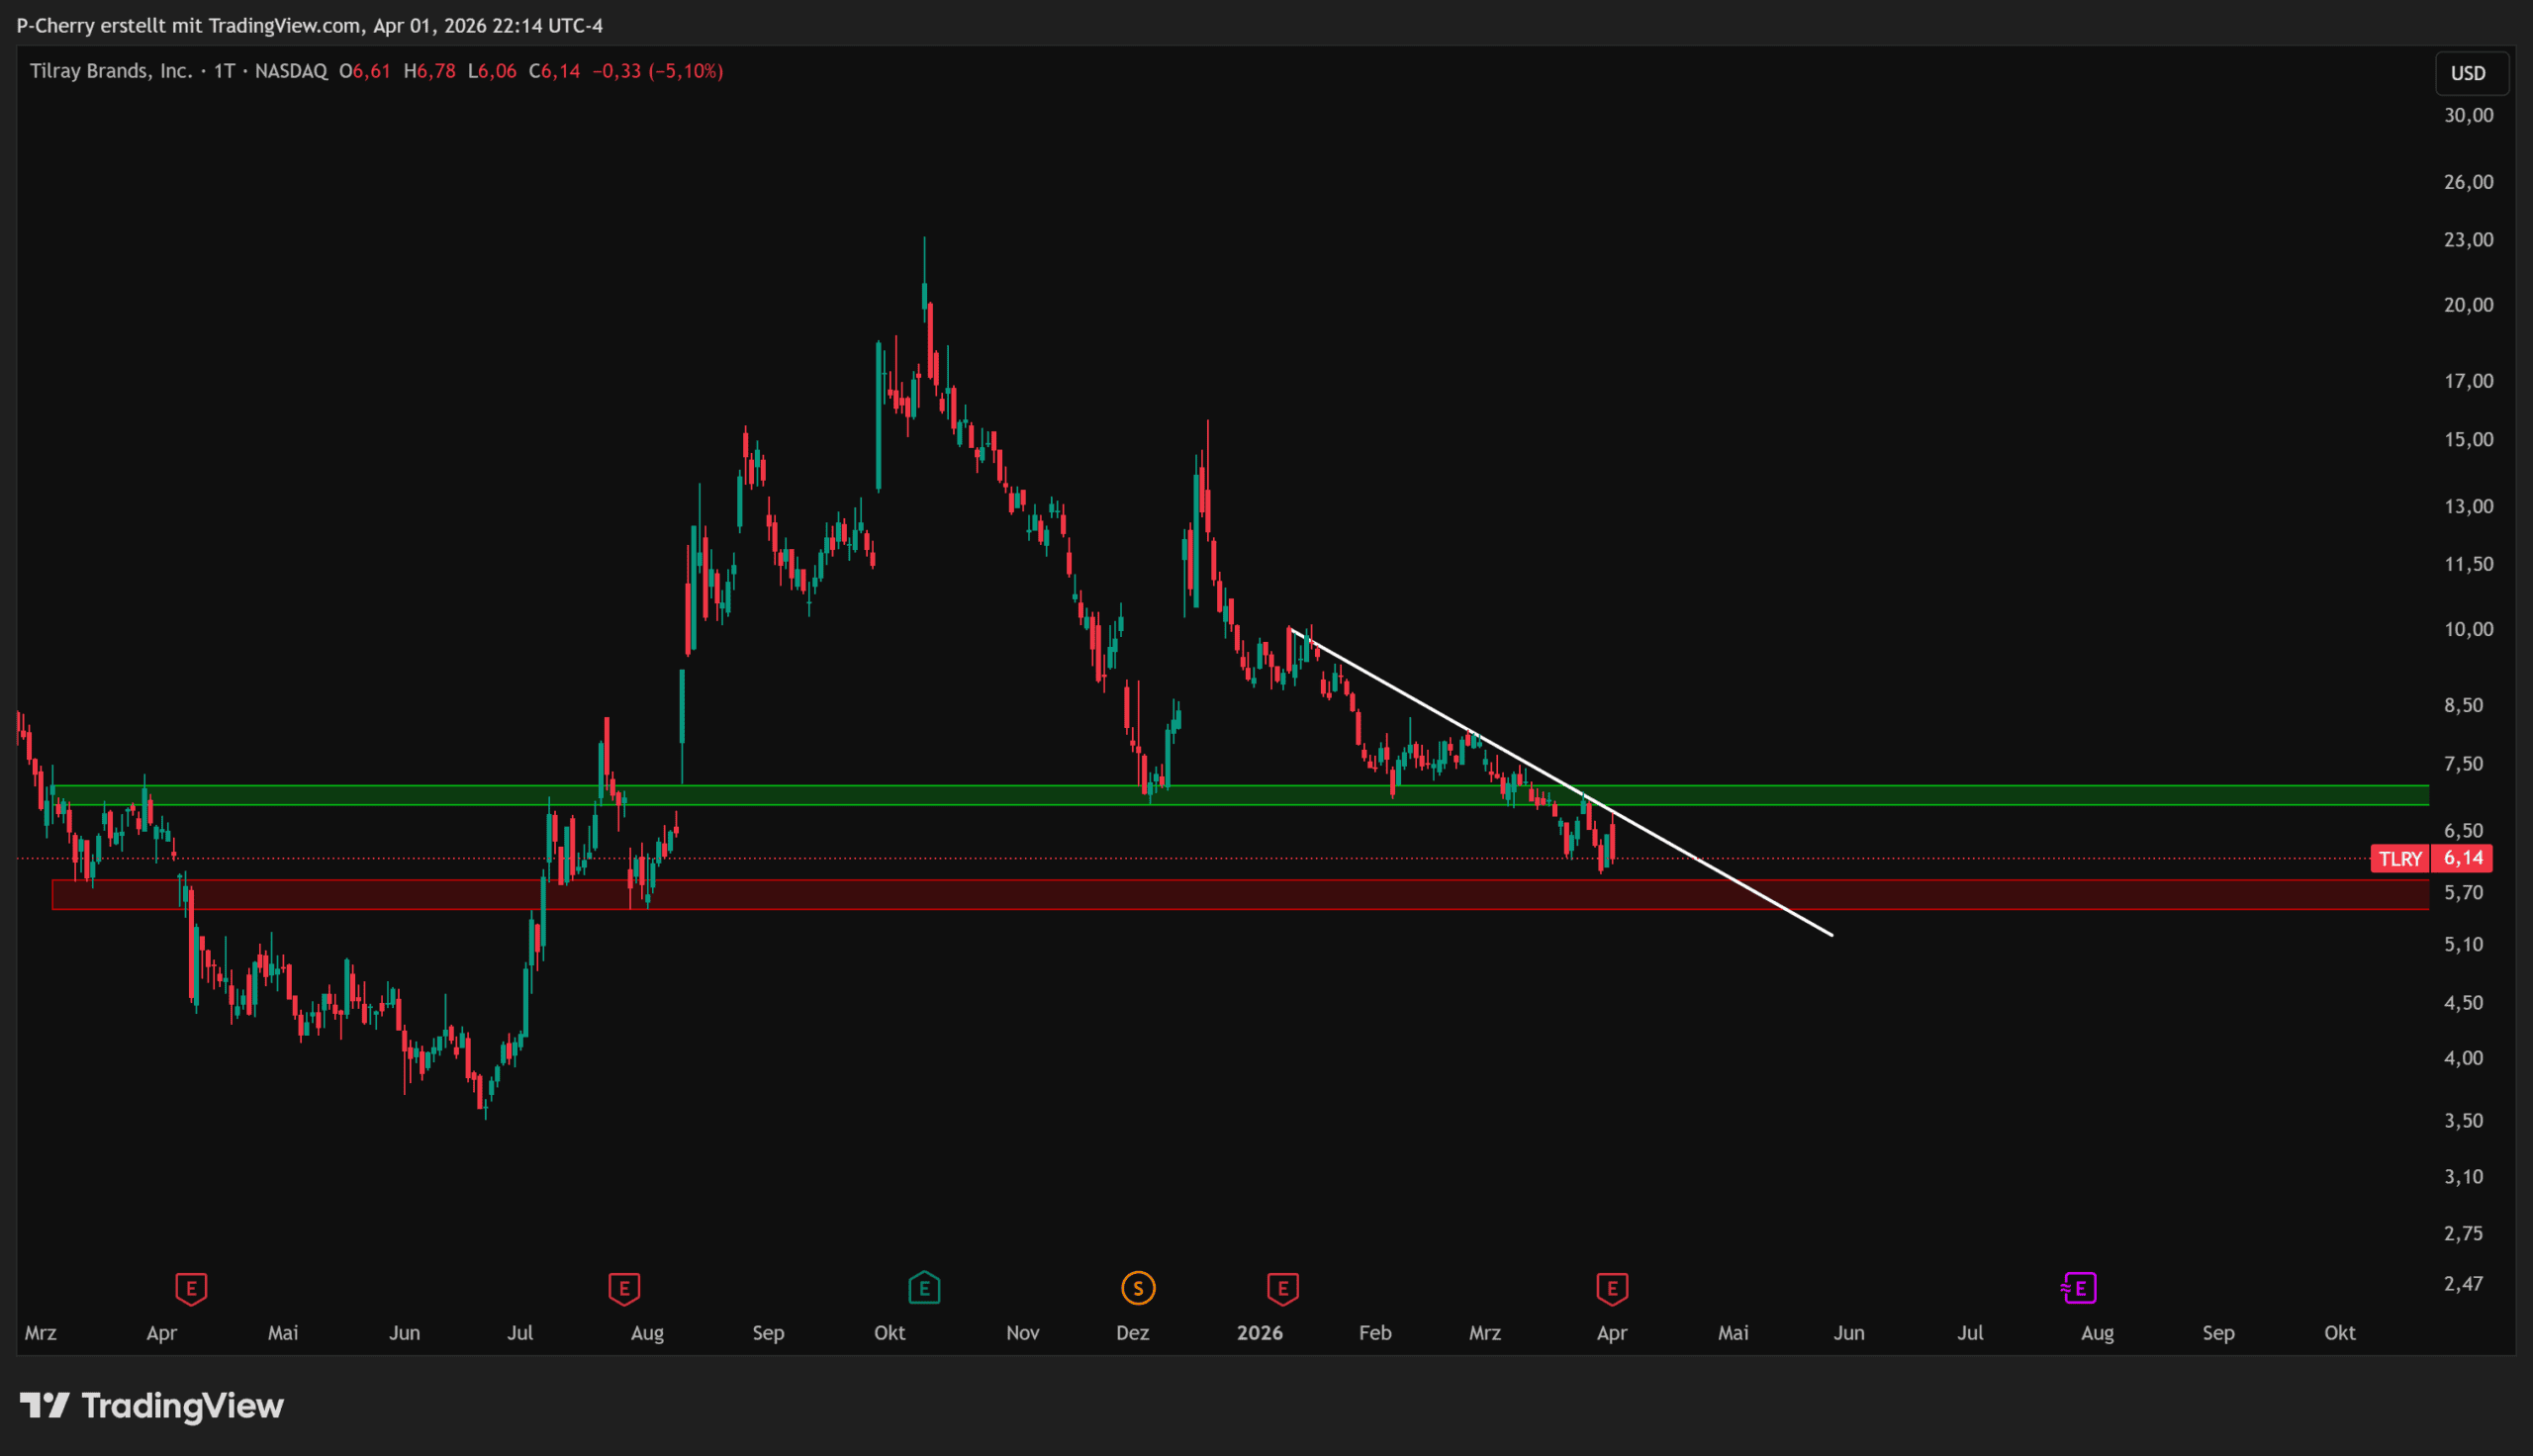Click the Okt label on the time axis

(889, 1333)
